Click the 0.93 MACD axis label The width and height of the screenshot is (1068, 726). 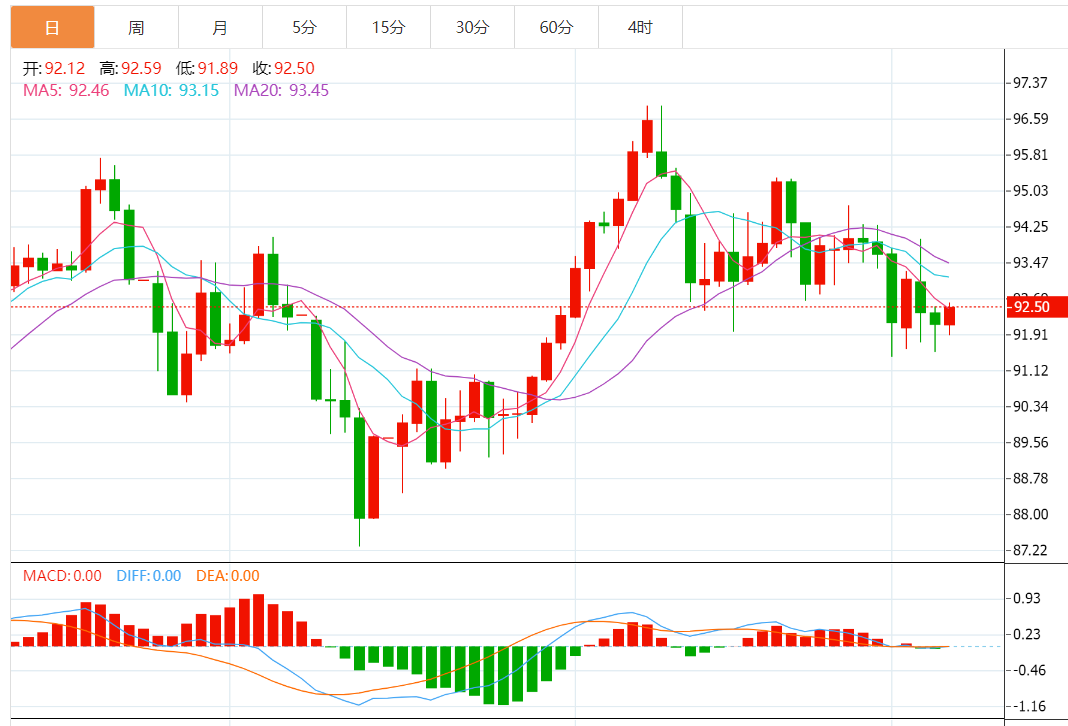1027,599
